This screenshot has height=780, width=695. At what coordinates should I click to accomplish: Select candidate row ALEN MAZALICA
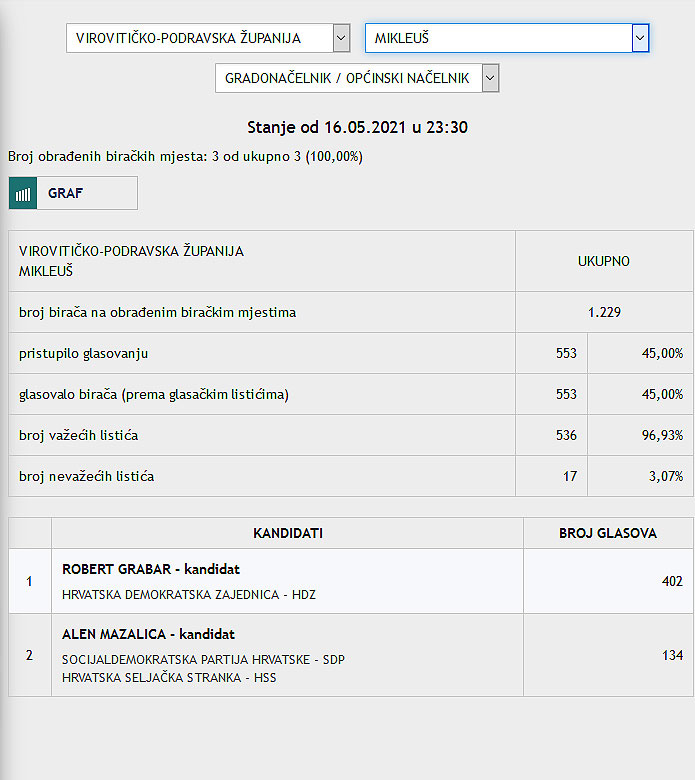point(351,655)
